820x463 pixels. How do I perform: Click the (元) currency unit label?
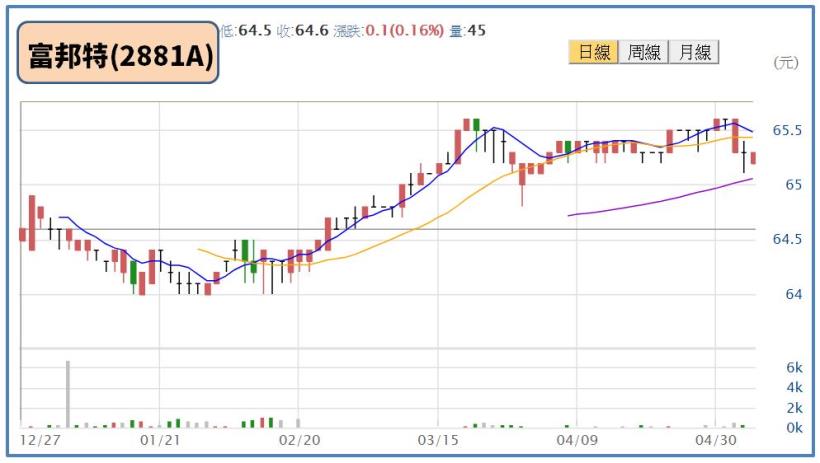[x=786, y=63]
